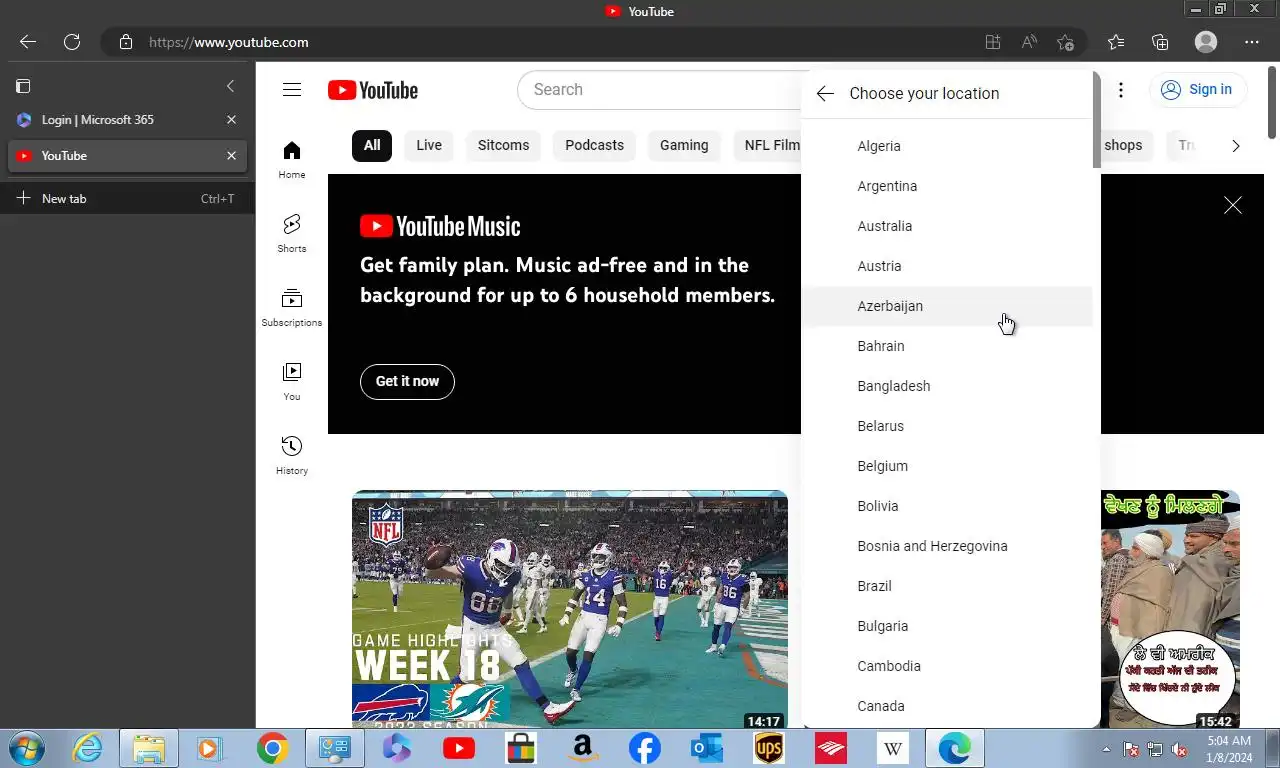Choose Bahrain as location

pos(947,346)
